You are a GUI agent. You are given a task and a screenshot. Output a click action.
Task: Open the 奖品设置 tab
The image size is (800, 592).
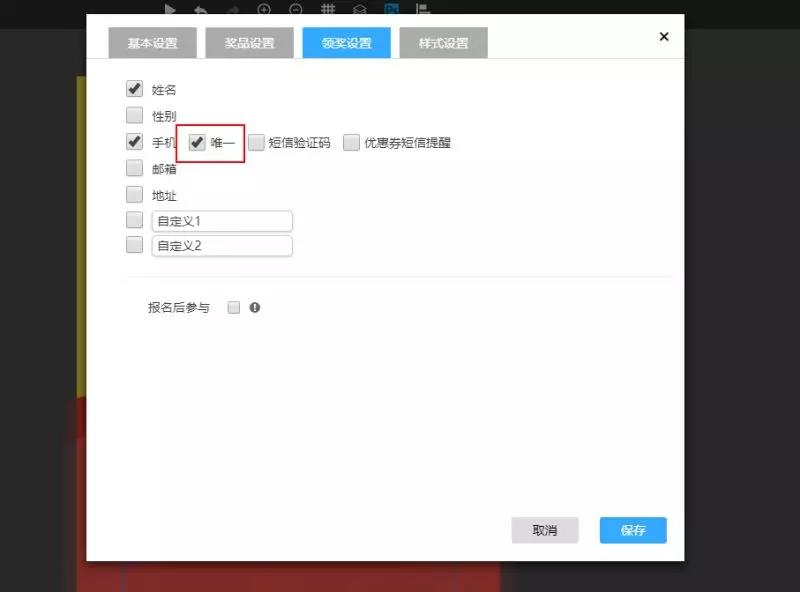pyautogui.click(x=249, y=43)
